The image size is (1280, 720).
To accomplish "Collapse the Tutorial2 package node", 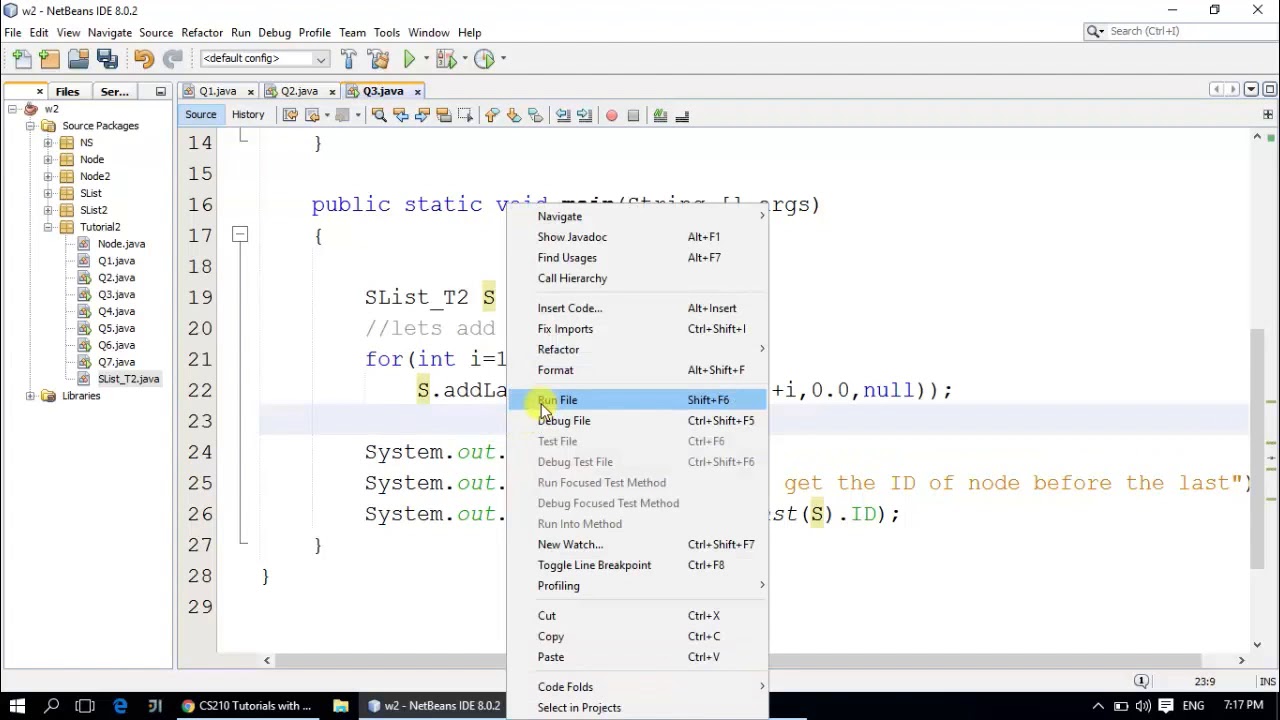I will pos(48,227).
